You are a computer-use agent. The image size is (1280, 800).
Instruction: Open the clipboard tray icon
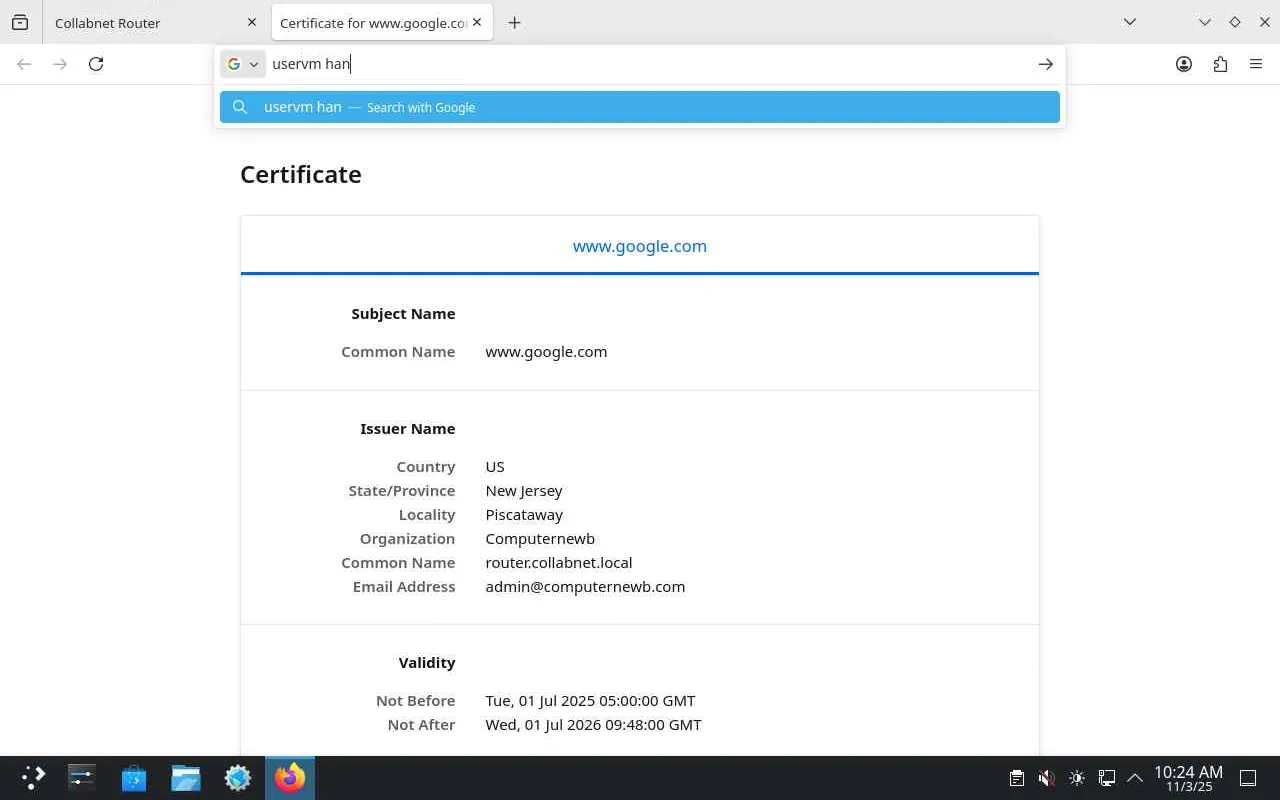pos(1016,778)
